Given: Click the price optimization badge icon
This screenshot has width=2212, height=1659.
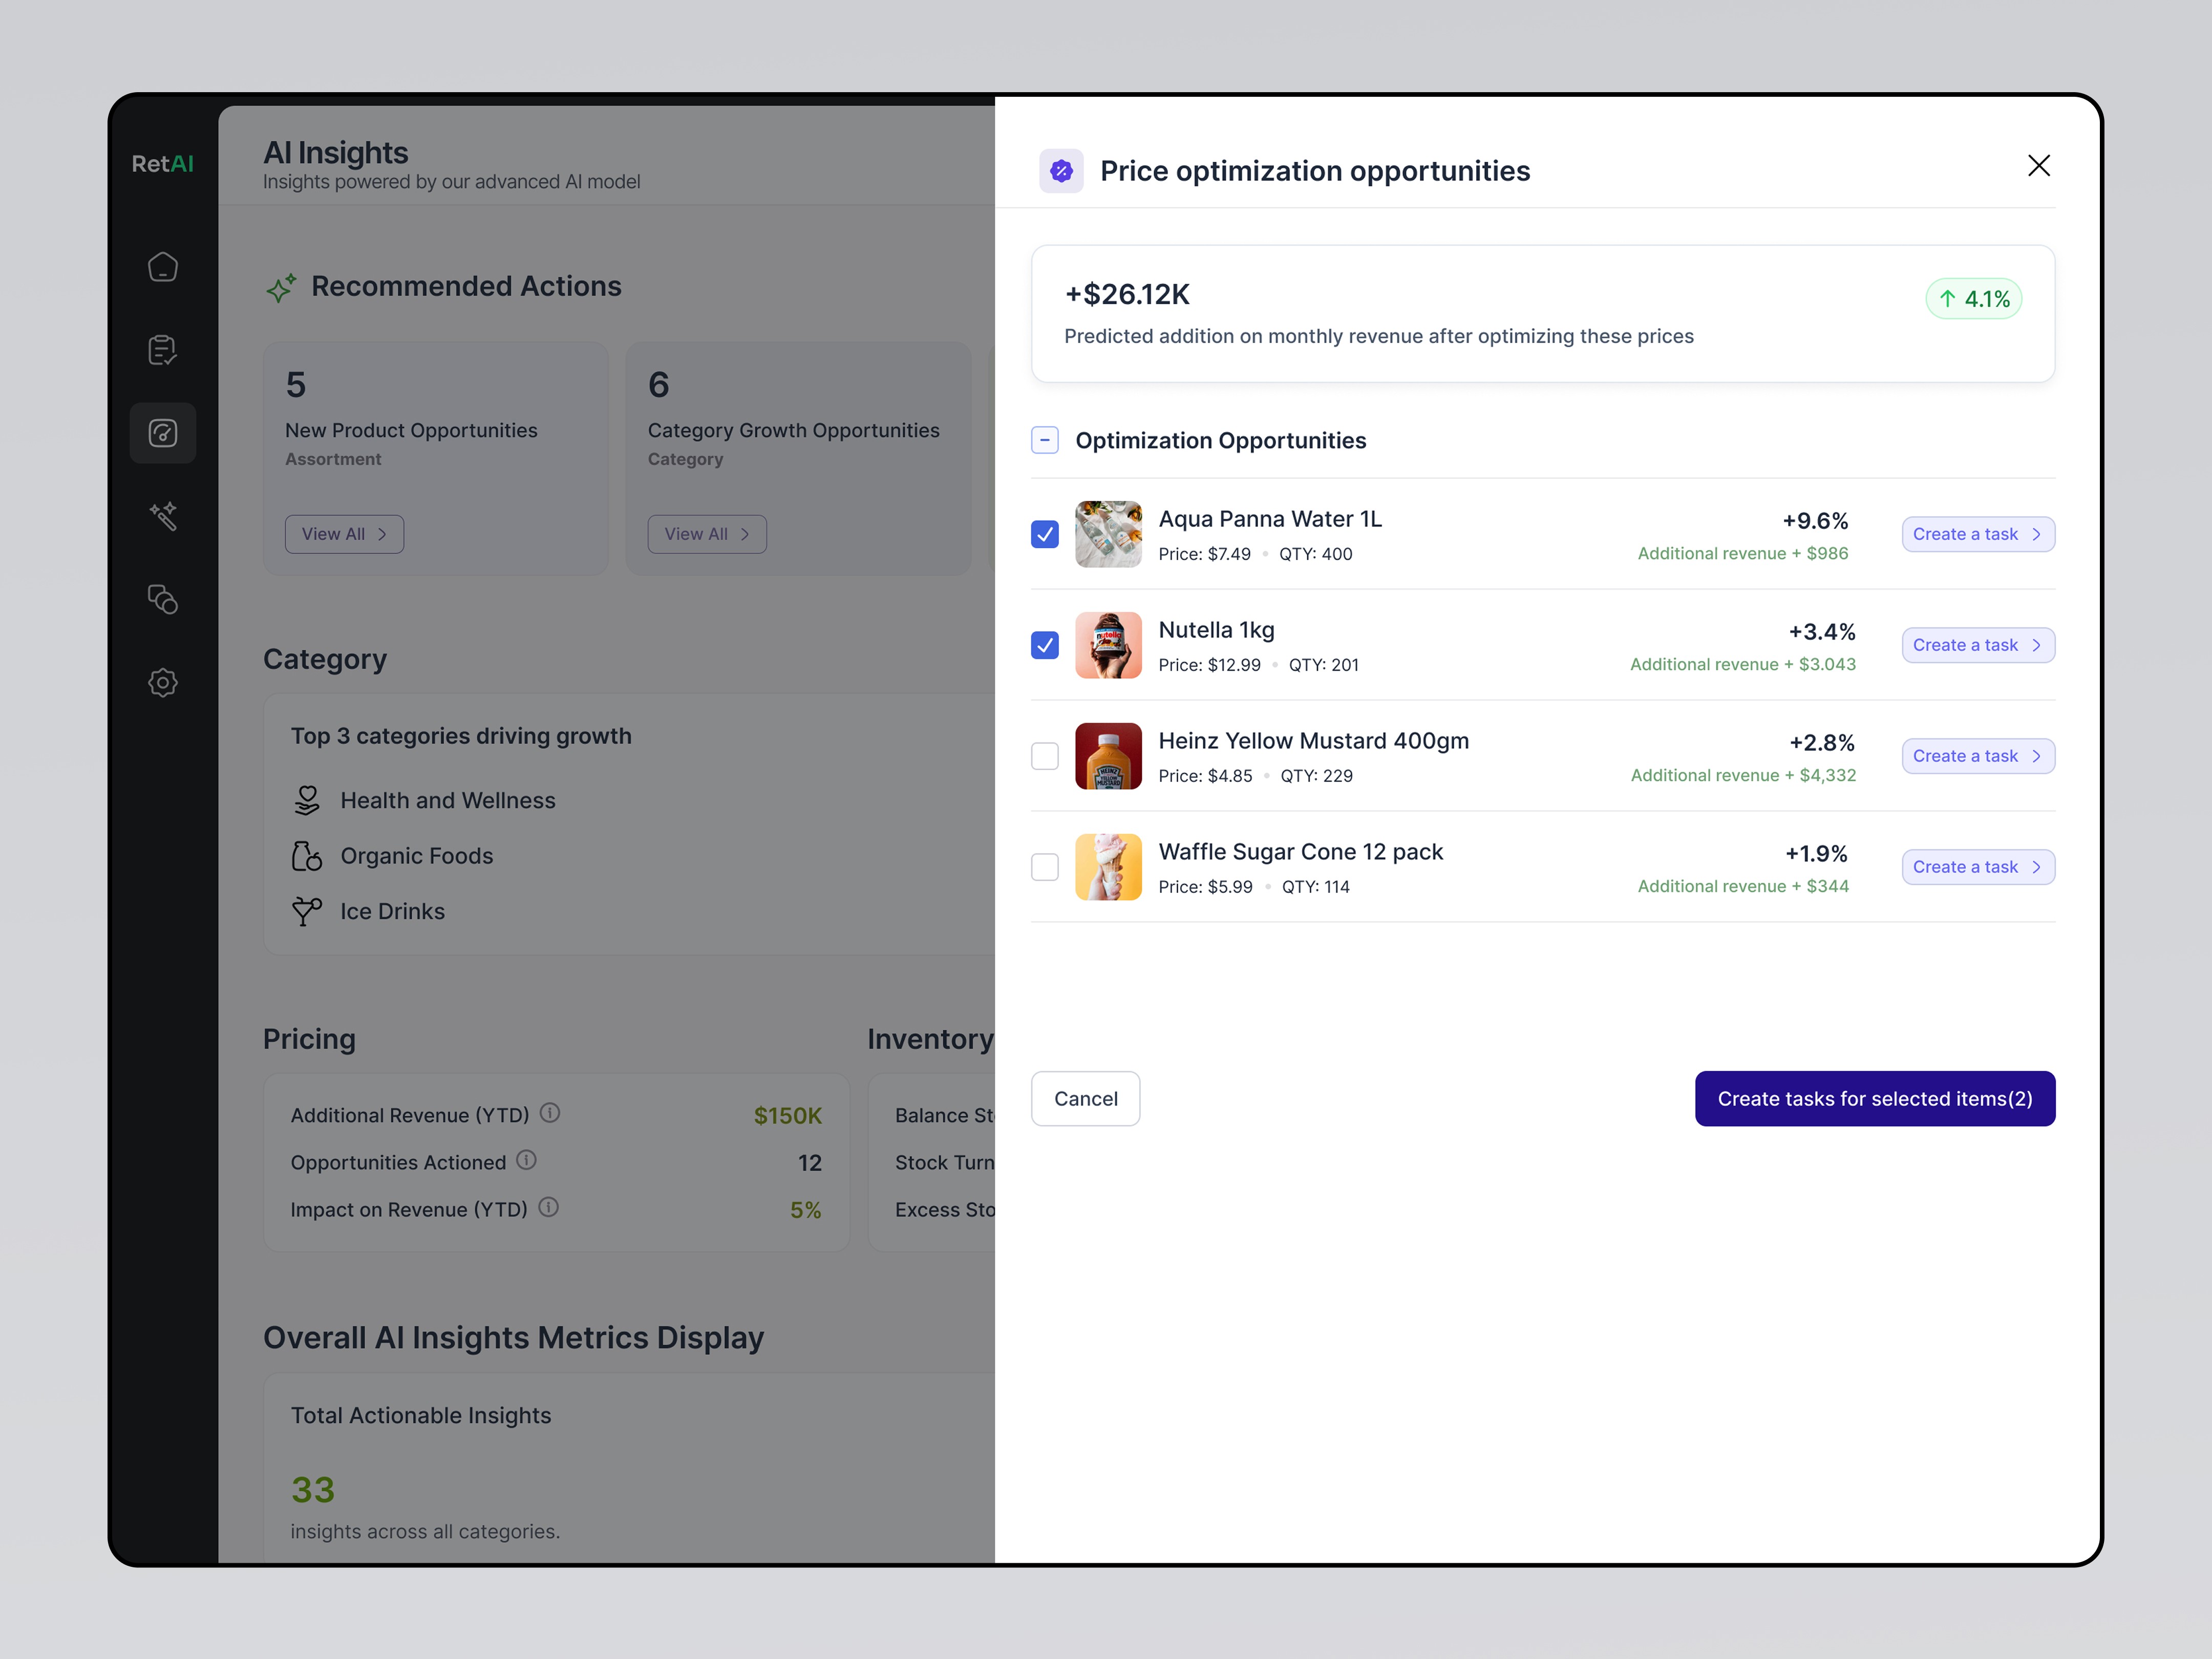Looking at the screenshot, I should click(x=1061, y=171).
